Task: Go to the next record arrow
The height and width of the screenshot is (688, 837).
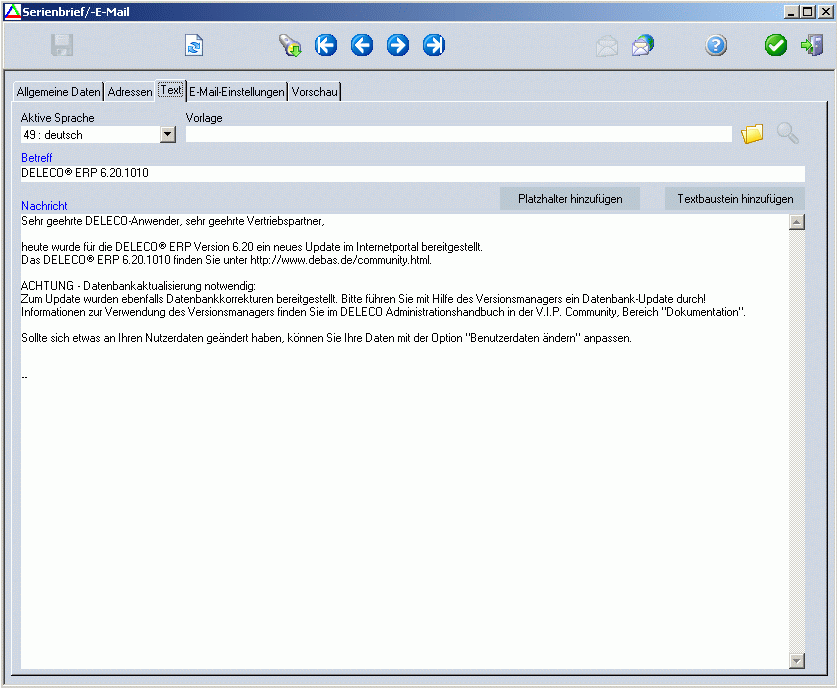Action: click(398, 45)
